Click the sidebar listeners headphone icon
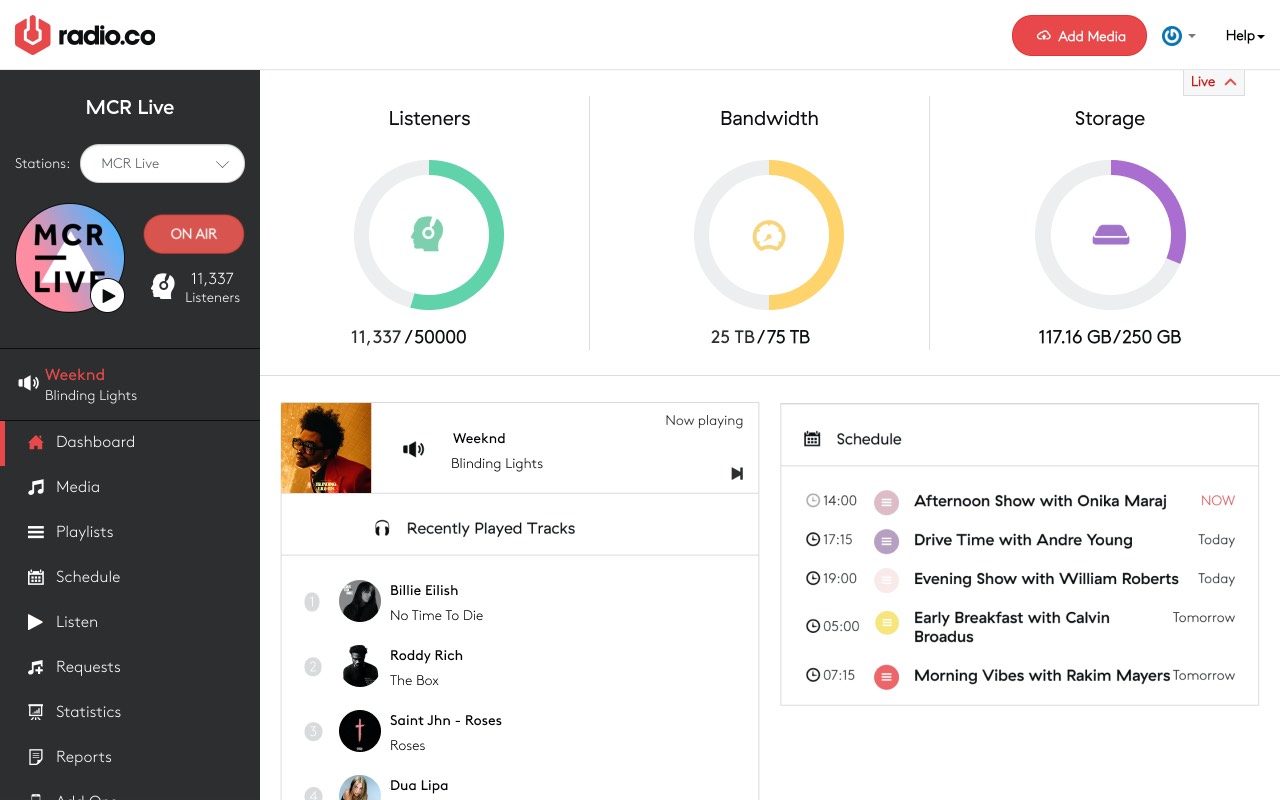Screen dimensions: 1280x800 (x=163, y=287)
